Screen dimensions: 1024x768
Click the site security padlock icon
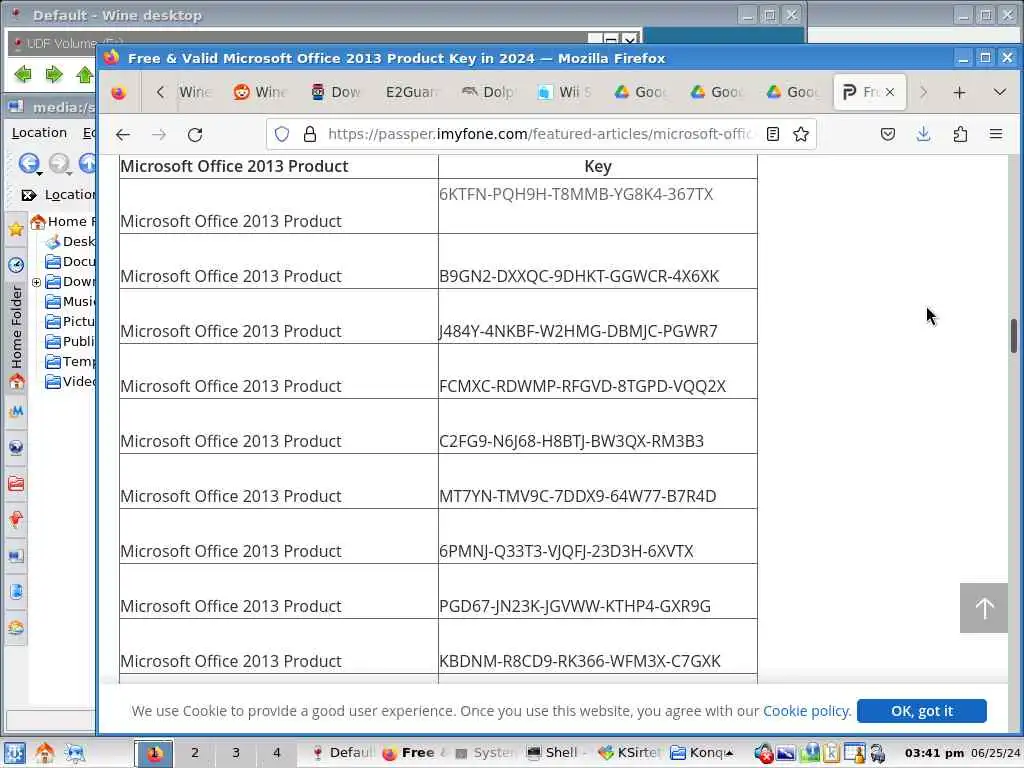310,134
